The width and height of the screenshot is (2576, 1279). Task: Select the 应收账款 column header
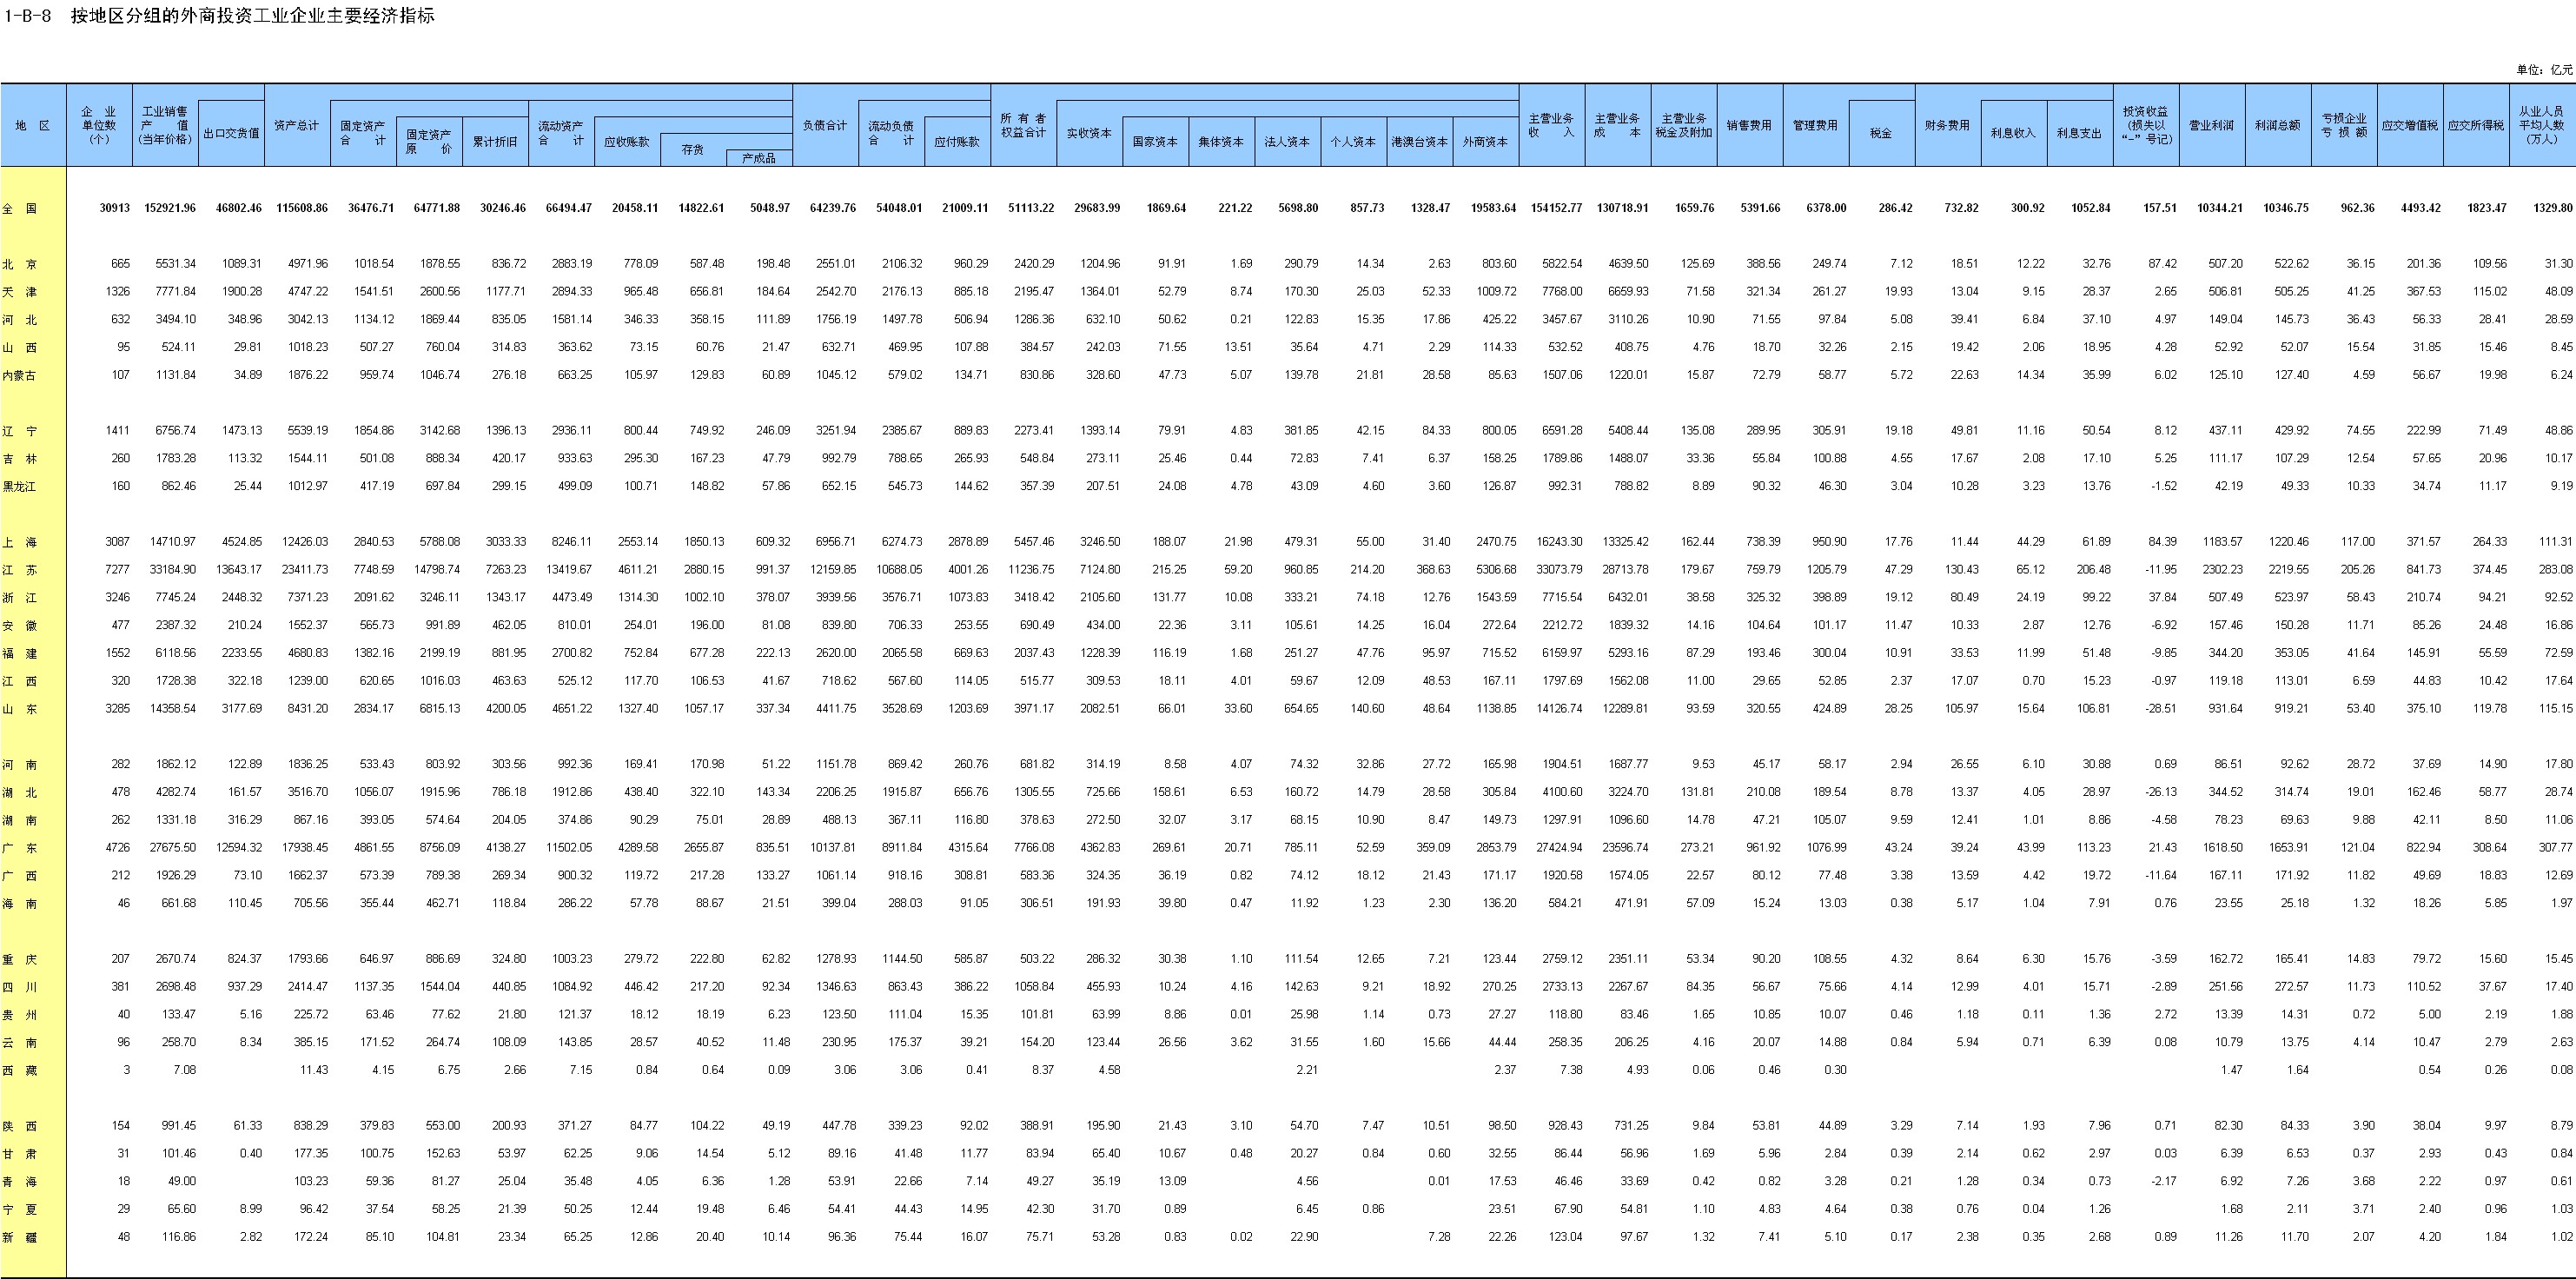pyautogui.click(x=627, y=141)
